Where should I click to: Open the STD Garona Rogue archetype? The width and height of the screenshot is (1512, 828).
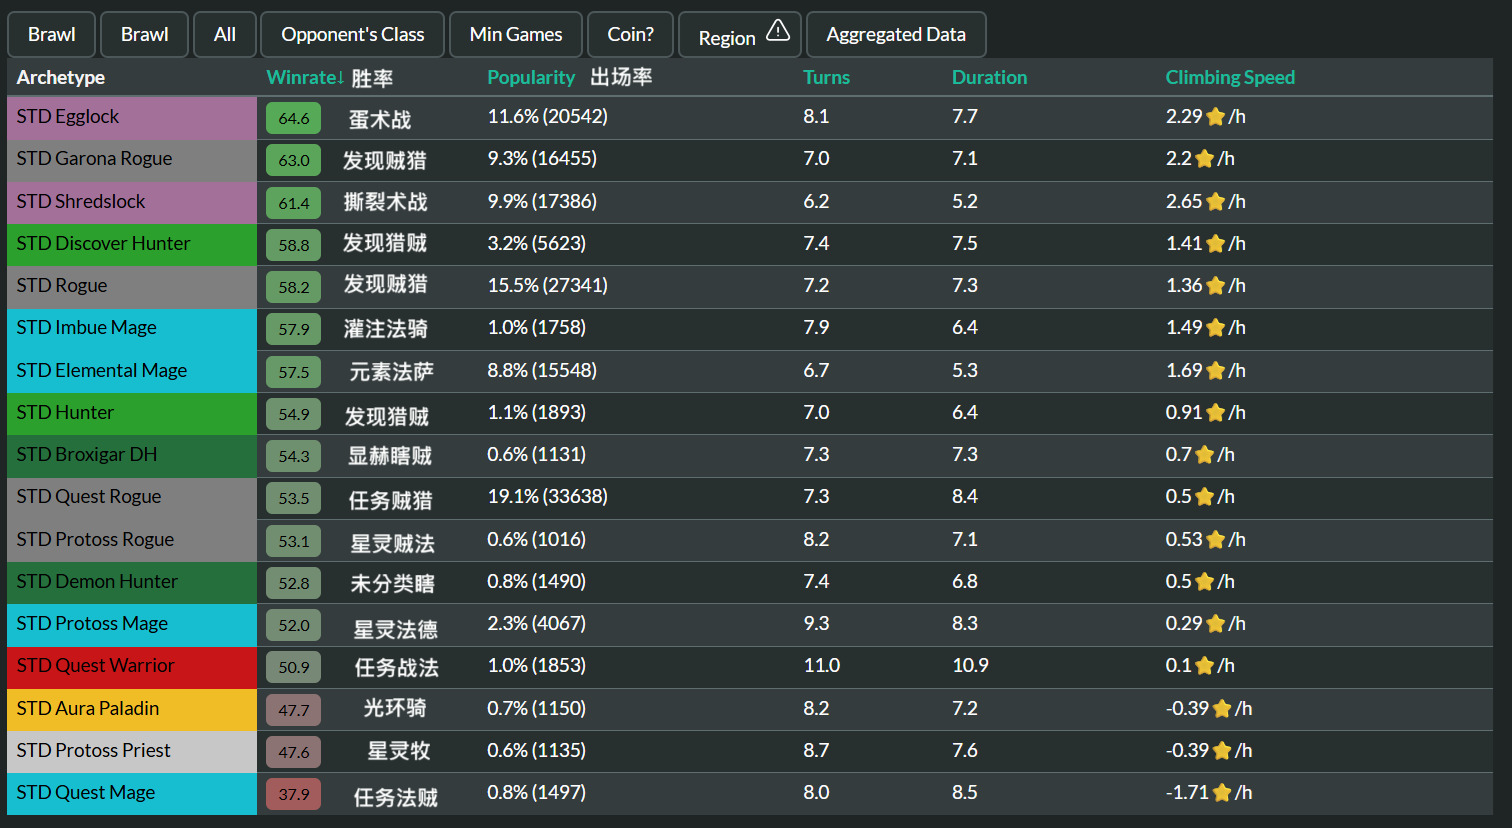coord(94,159)
